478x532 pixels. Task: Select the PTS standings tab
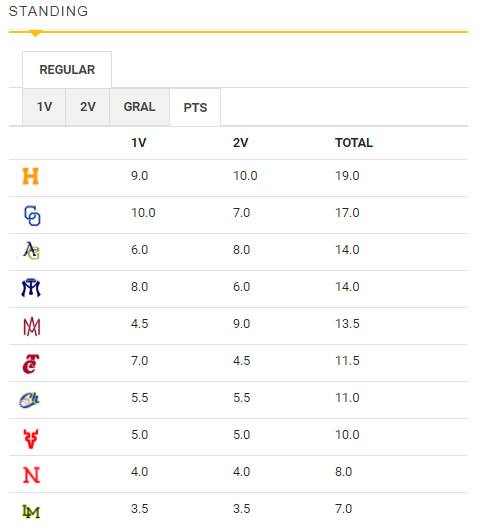click(195, 108)
